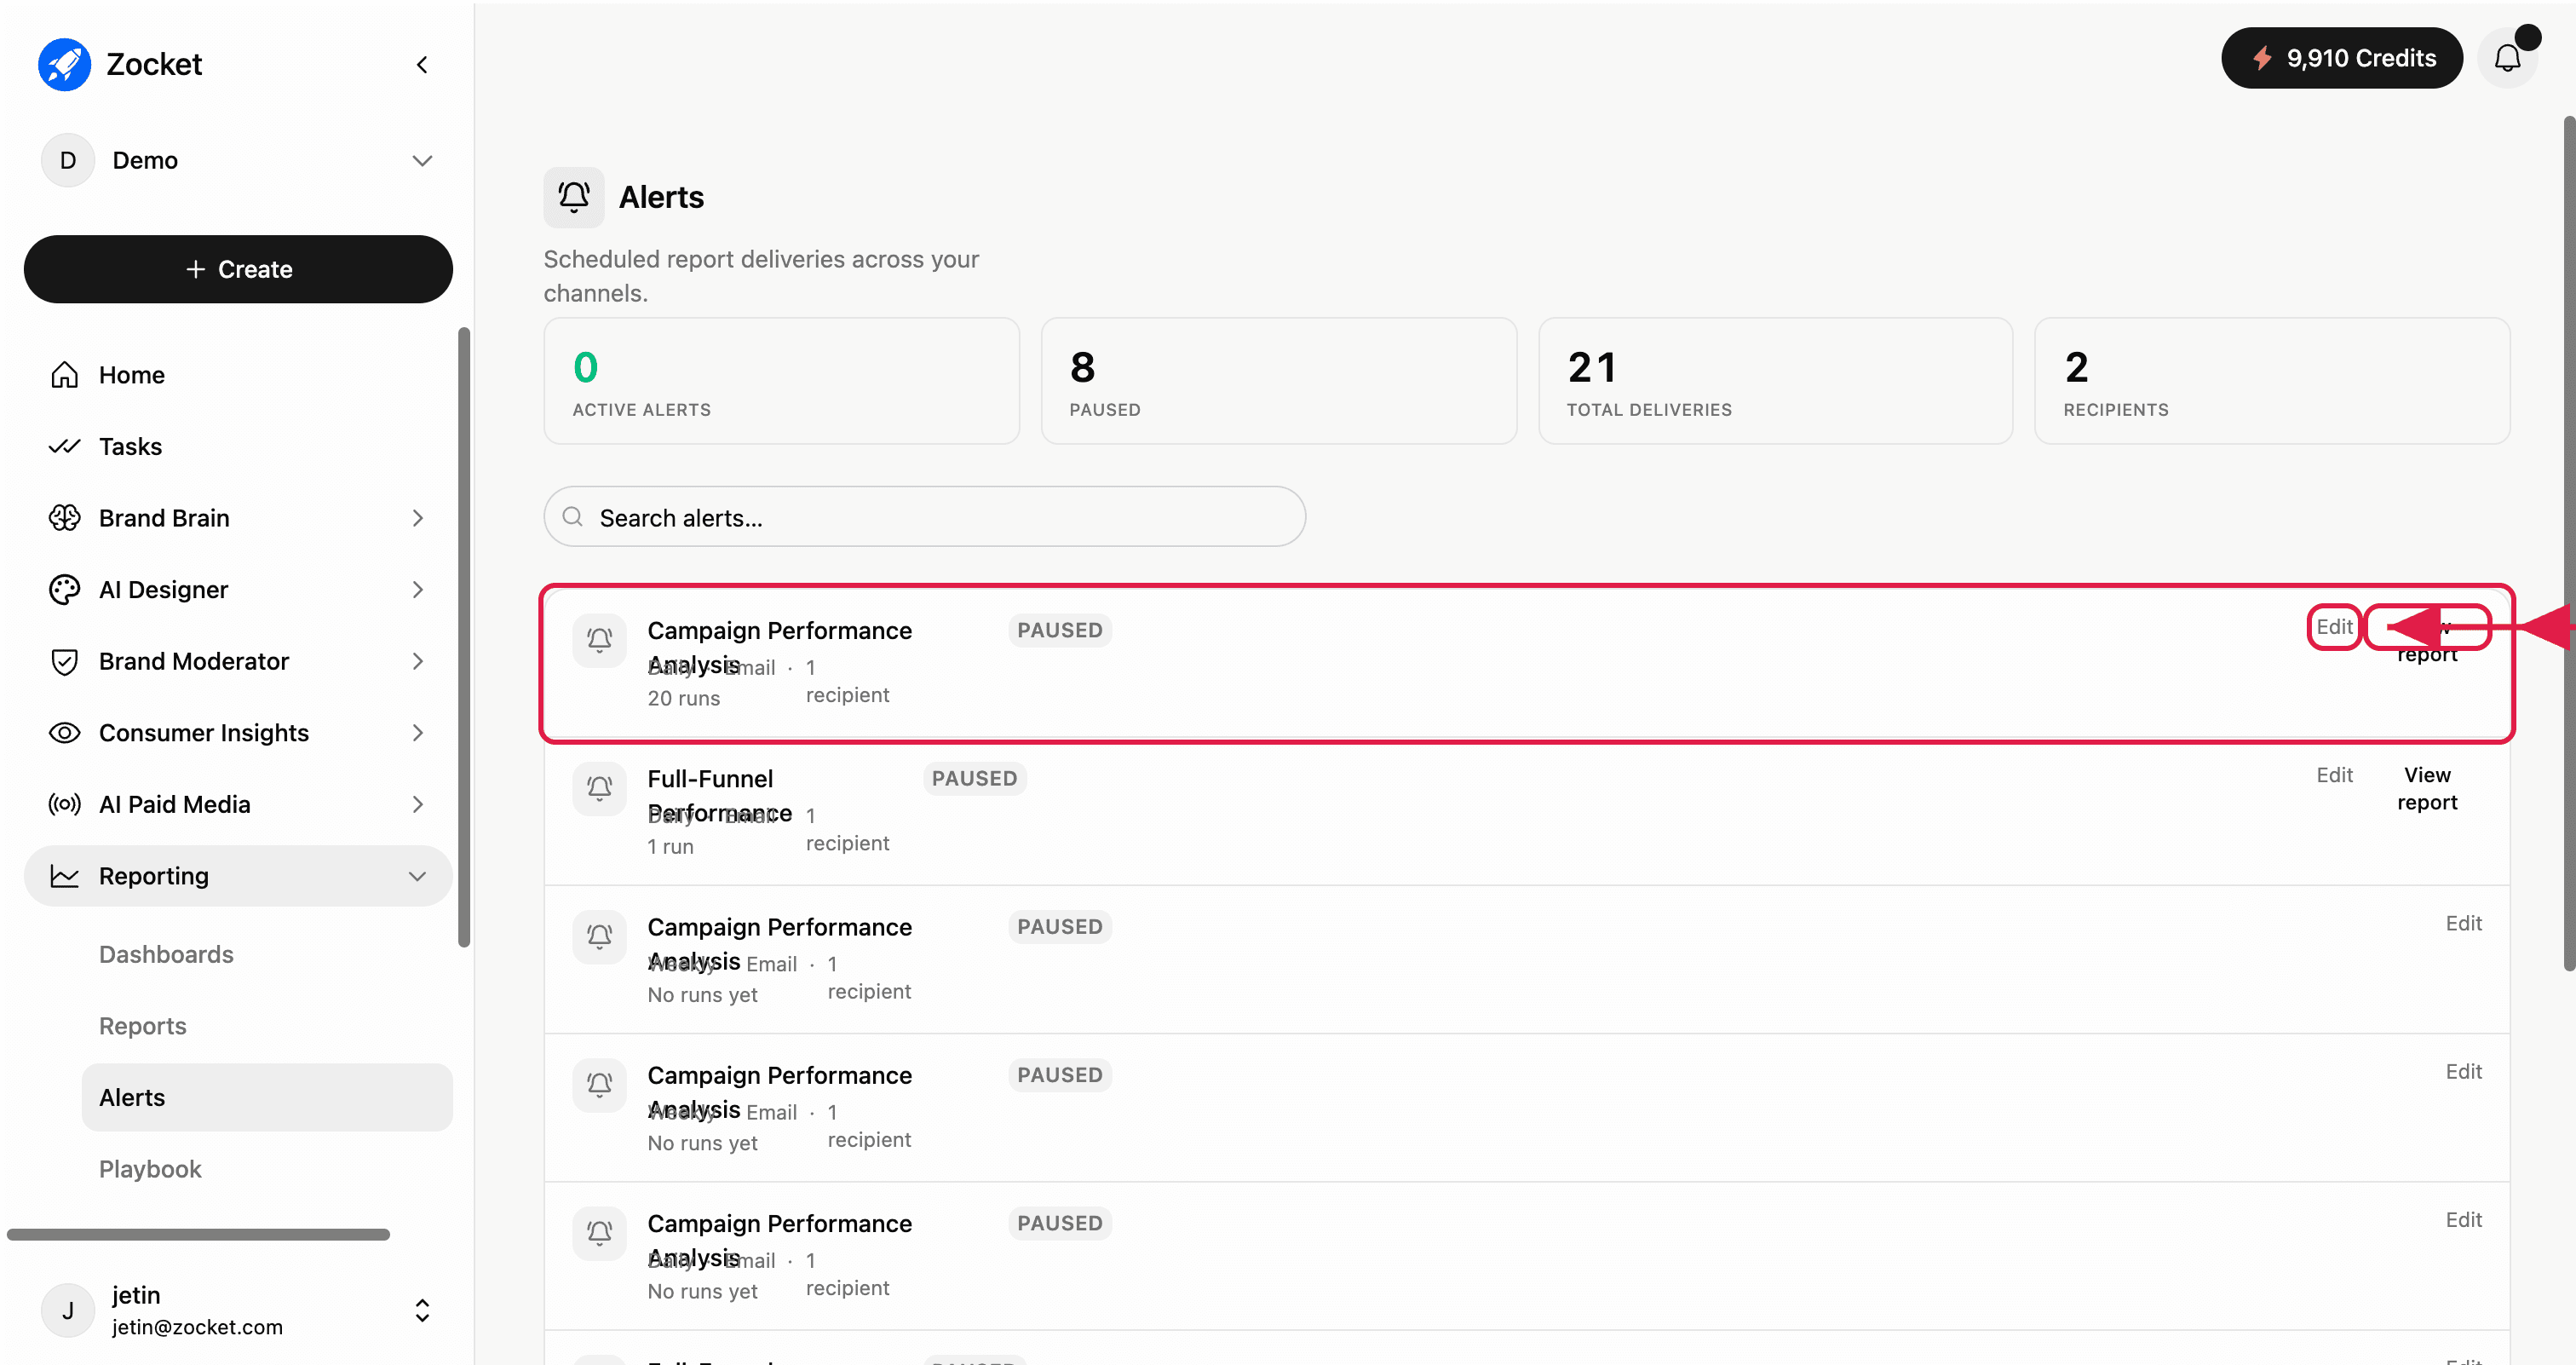This screenshot has height=1365, width=2576.
Task: Click bell icon of Full-Funnel Performance alert
Action: 600,788
